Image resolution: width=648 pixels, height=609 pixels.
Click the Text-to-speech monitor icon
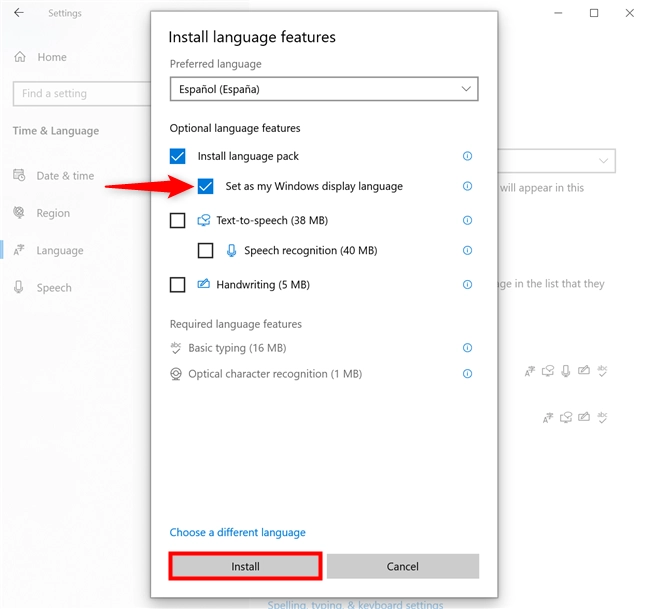pyautogui.click(x=203, y=220)
